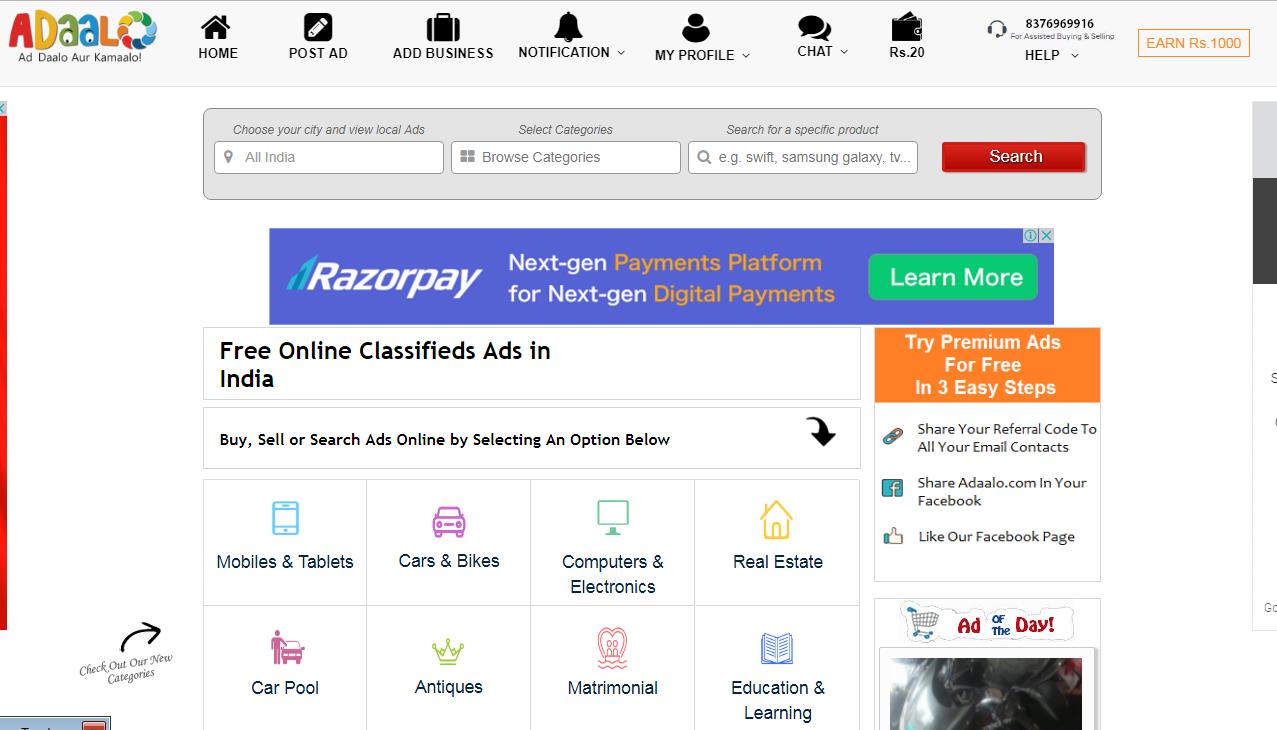Screen dimensions: 1277x730
Task: Expand the Help dropdown arrow
Action: point(1075,56)
